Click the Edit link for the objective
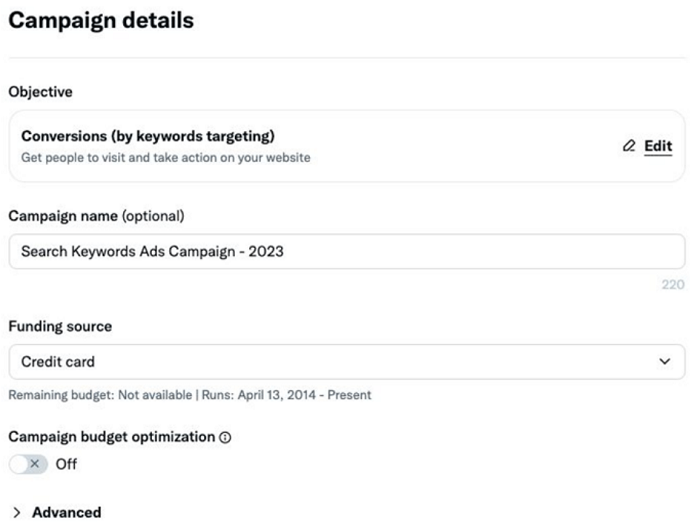 [658, 146]
